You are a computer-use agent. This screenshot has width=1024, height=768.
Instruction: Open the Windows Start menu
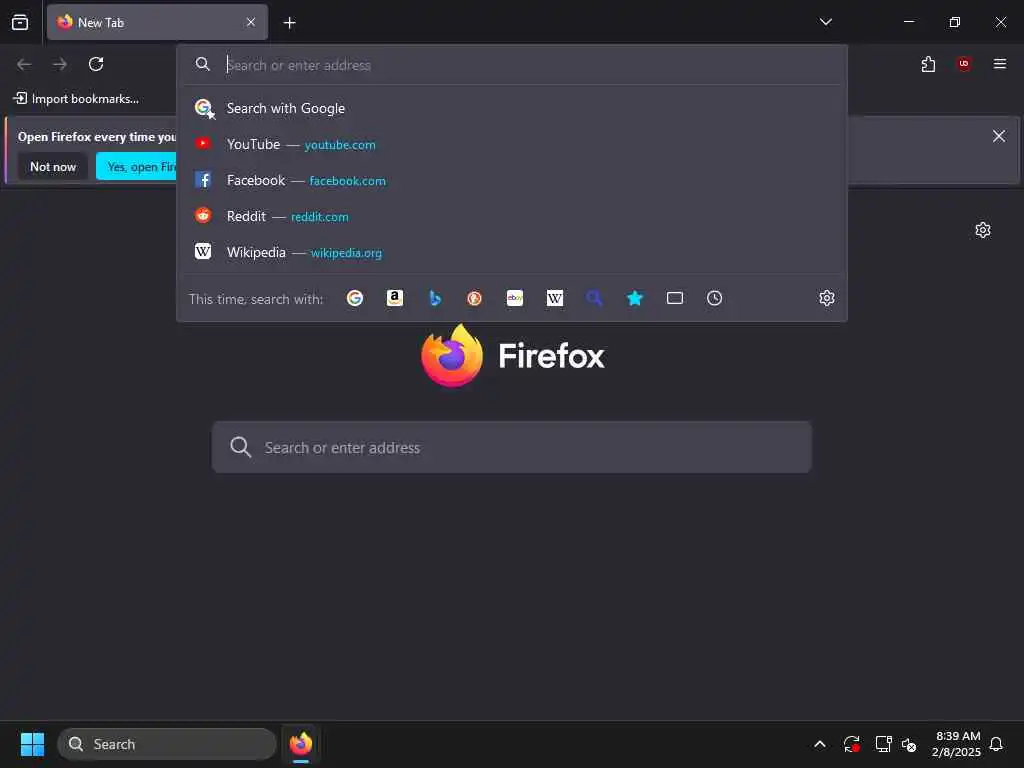(32, 744)
